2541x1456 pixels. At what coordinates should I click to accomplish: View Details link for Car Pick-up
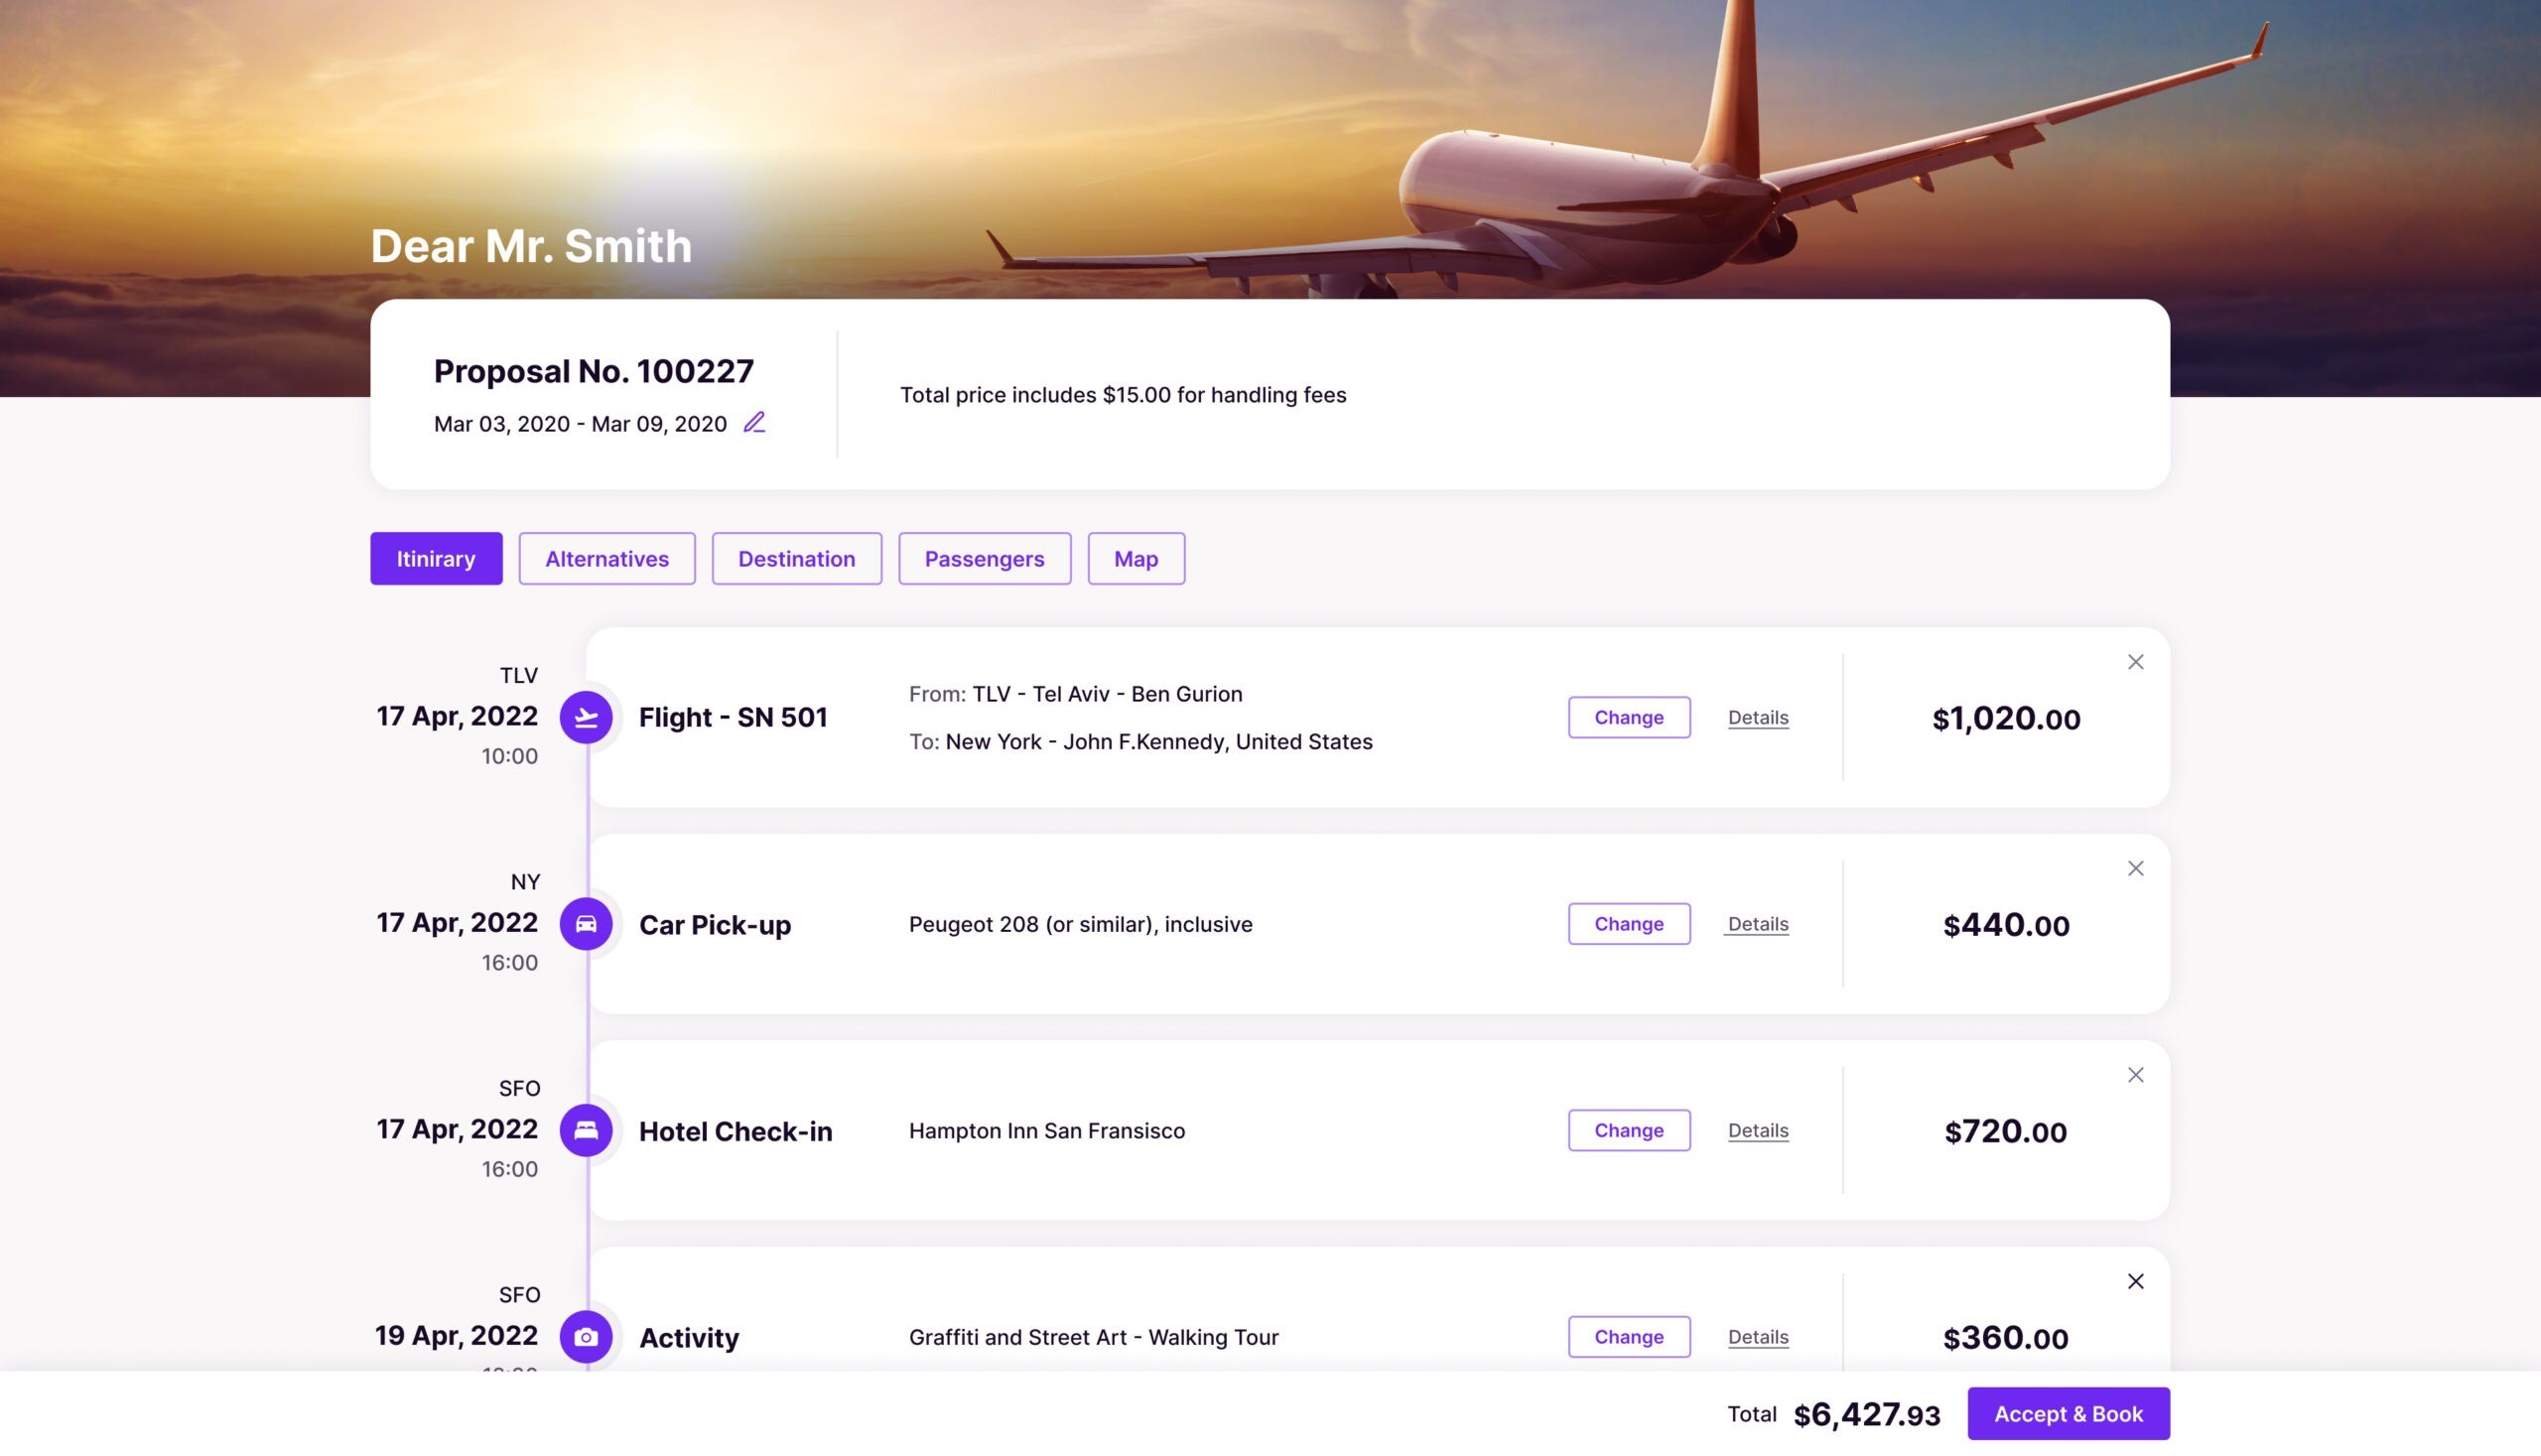point(1758,924)
